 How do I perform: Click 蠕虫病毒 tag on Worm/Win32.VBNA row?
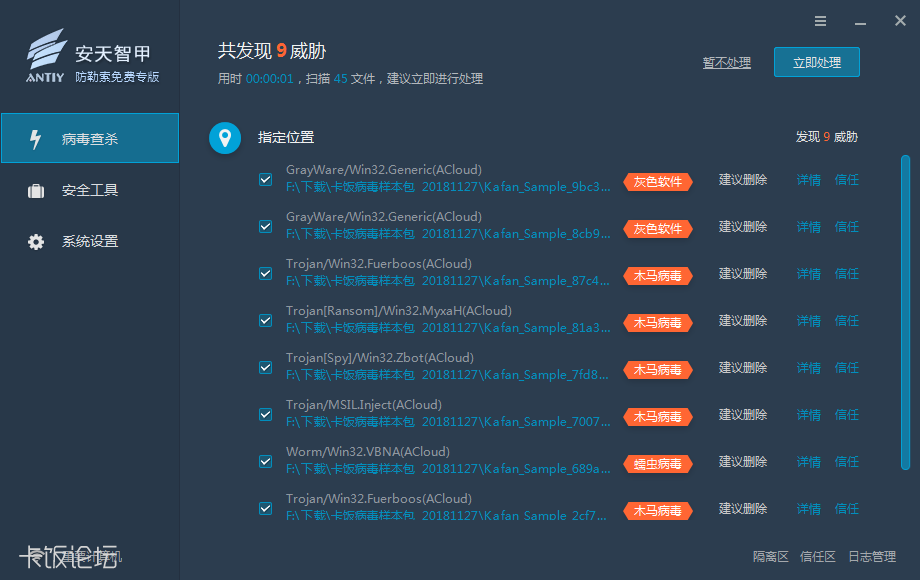[x=658, y=464]
